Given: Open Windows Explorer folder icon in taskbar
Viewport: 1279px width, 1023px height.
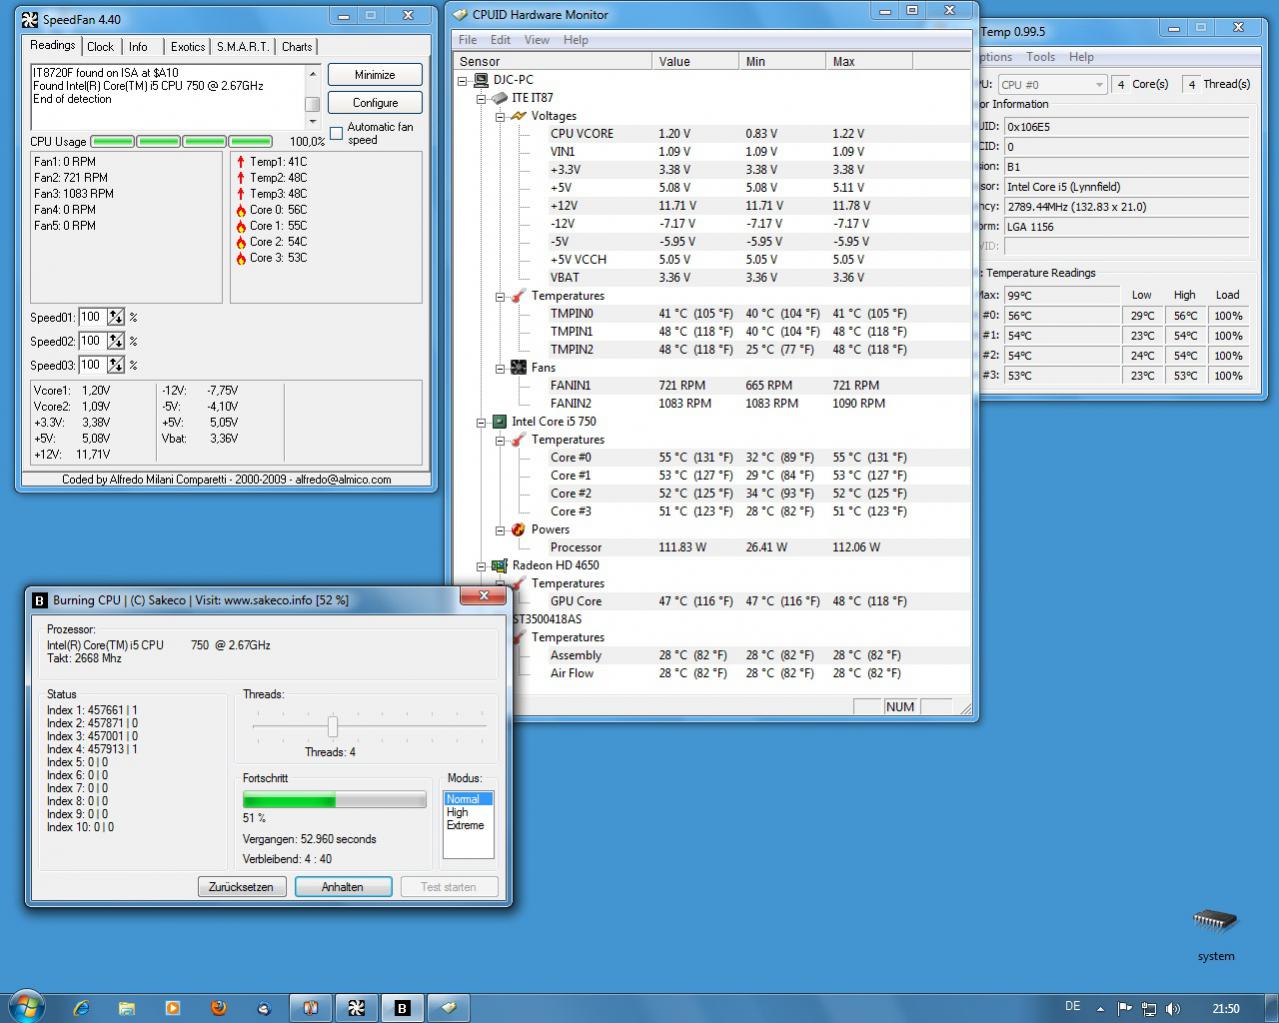Looking at the screenshot, I should tap(126, 1008).
